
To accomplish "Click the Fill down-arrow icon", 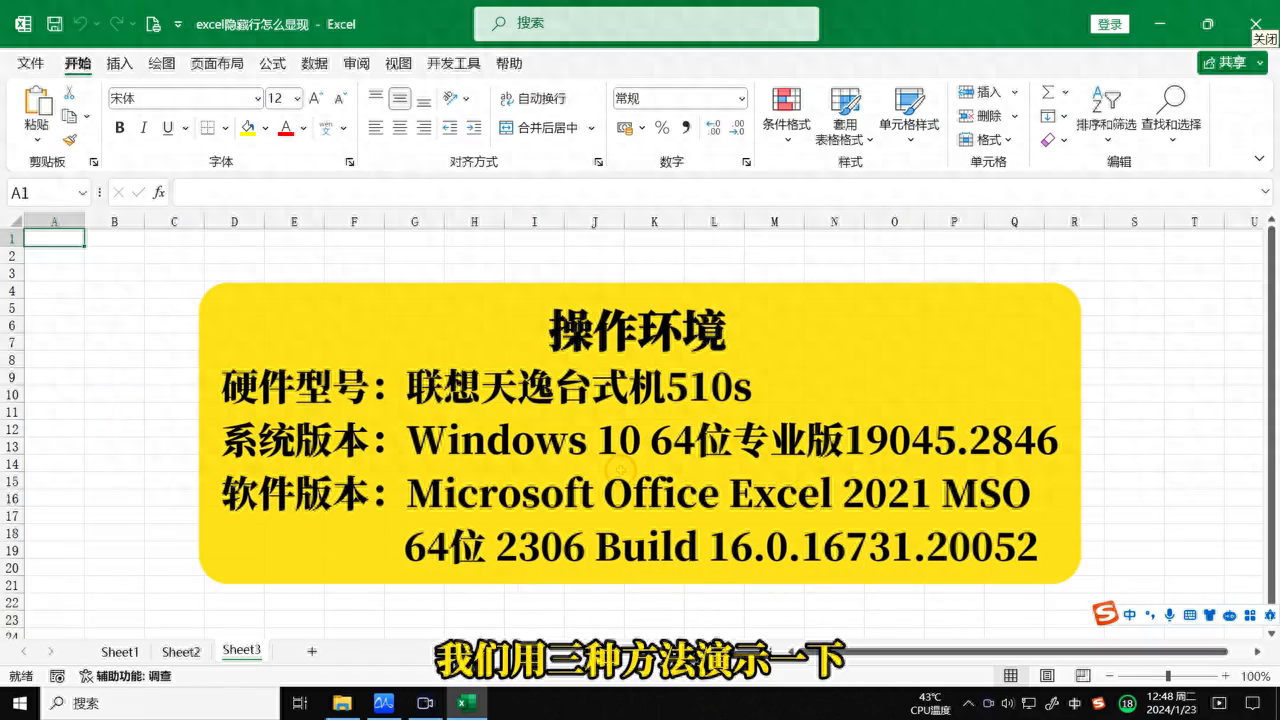I will point(1048,116).
